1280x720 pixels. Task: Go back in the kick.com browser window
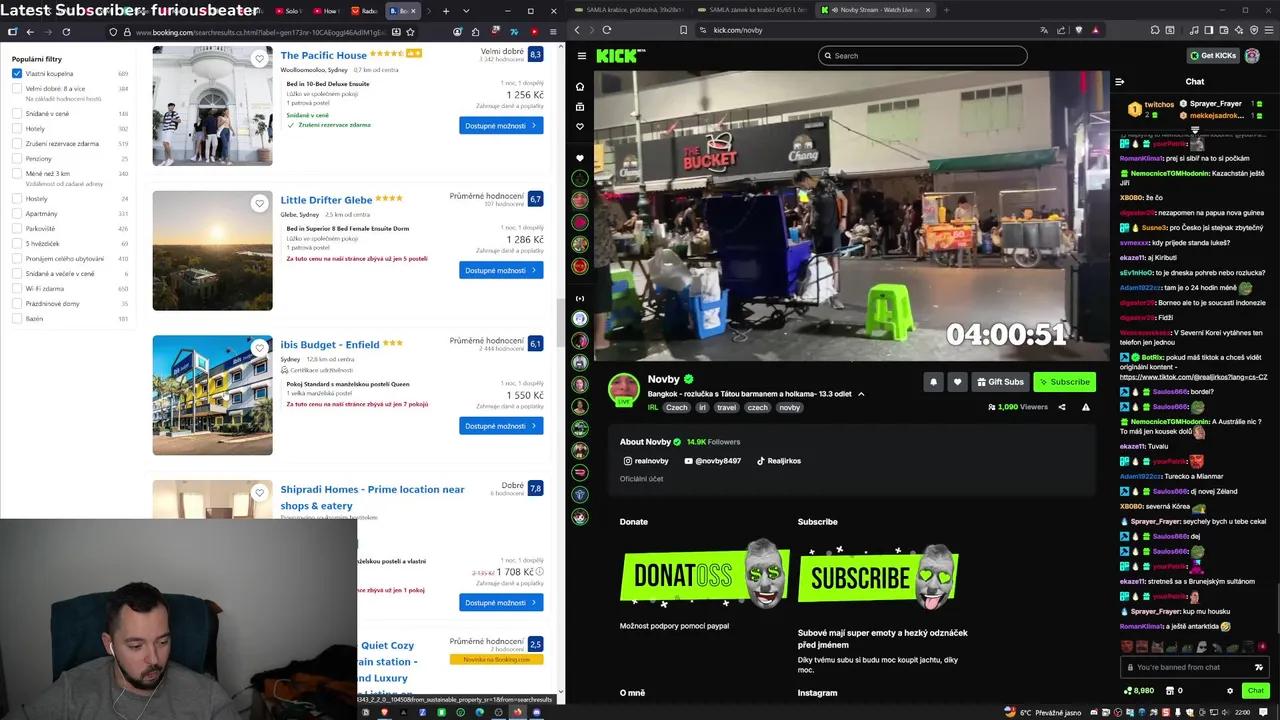[577, 30]
